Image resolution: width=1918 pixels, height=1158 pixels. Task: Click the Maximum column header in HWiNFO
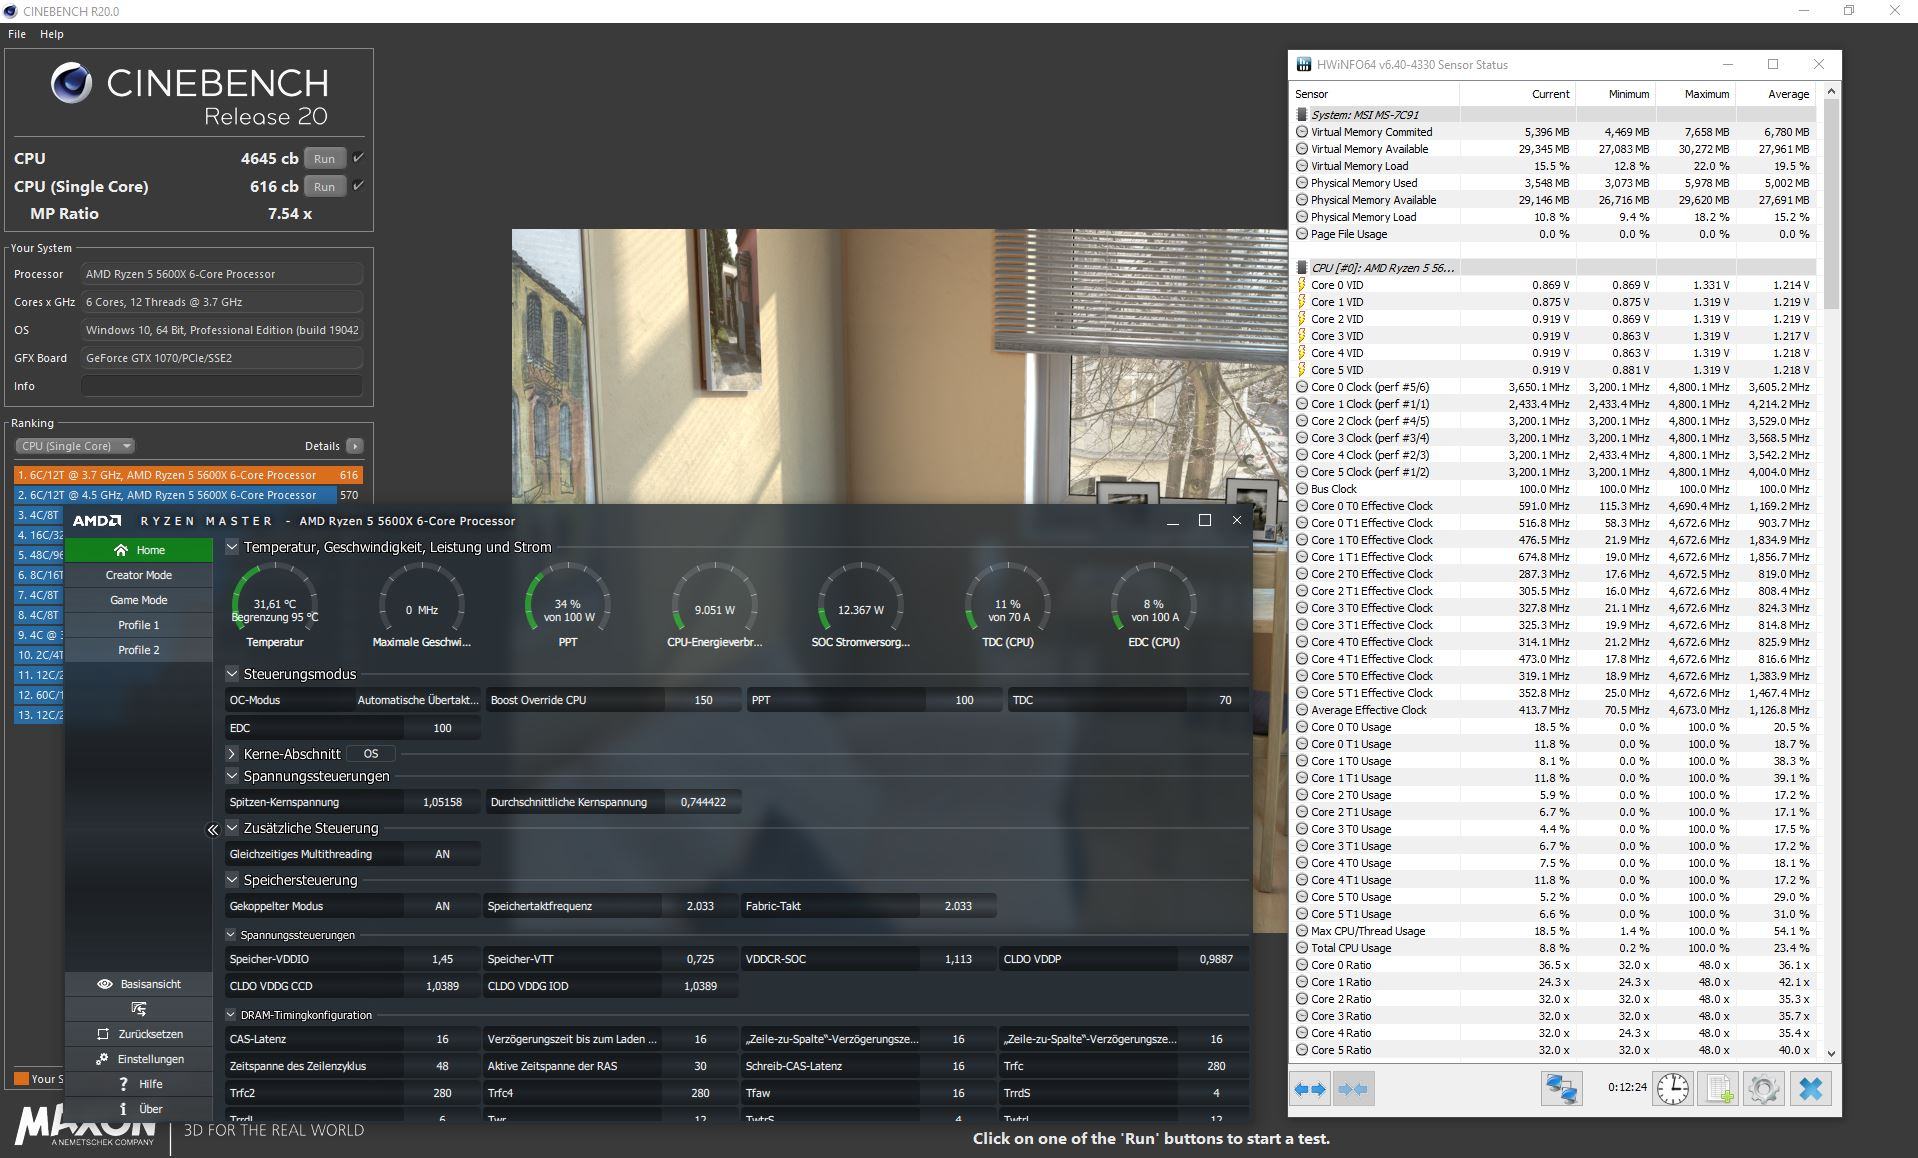pyautogui.click(x=1695, y=94)
